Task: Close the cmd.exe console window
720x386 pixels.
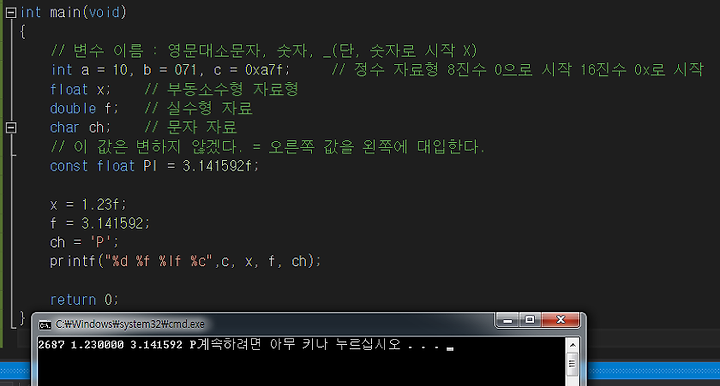Action: click(561, 320)
